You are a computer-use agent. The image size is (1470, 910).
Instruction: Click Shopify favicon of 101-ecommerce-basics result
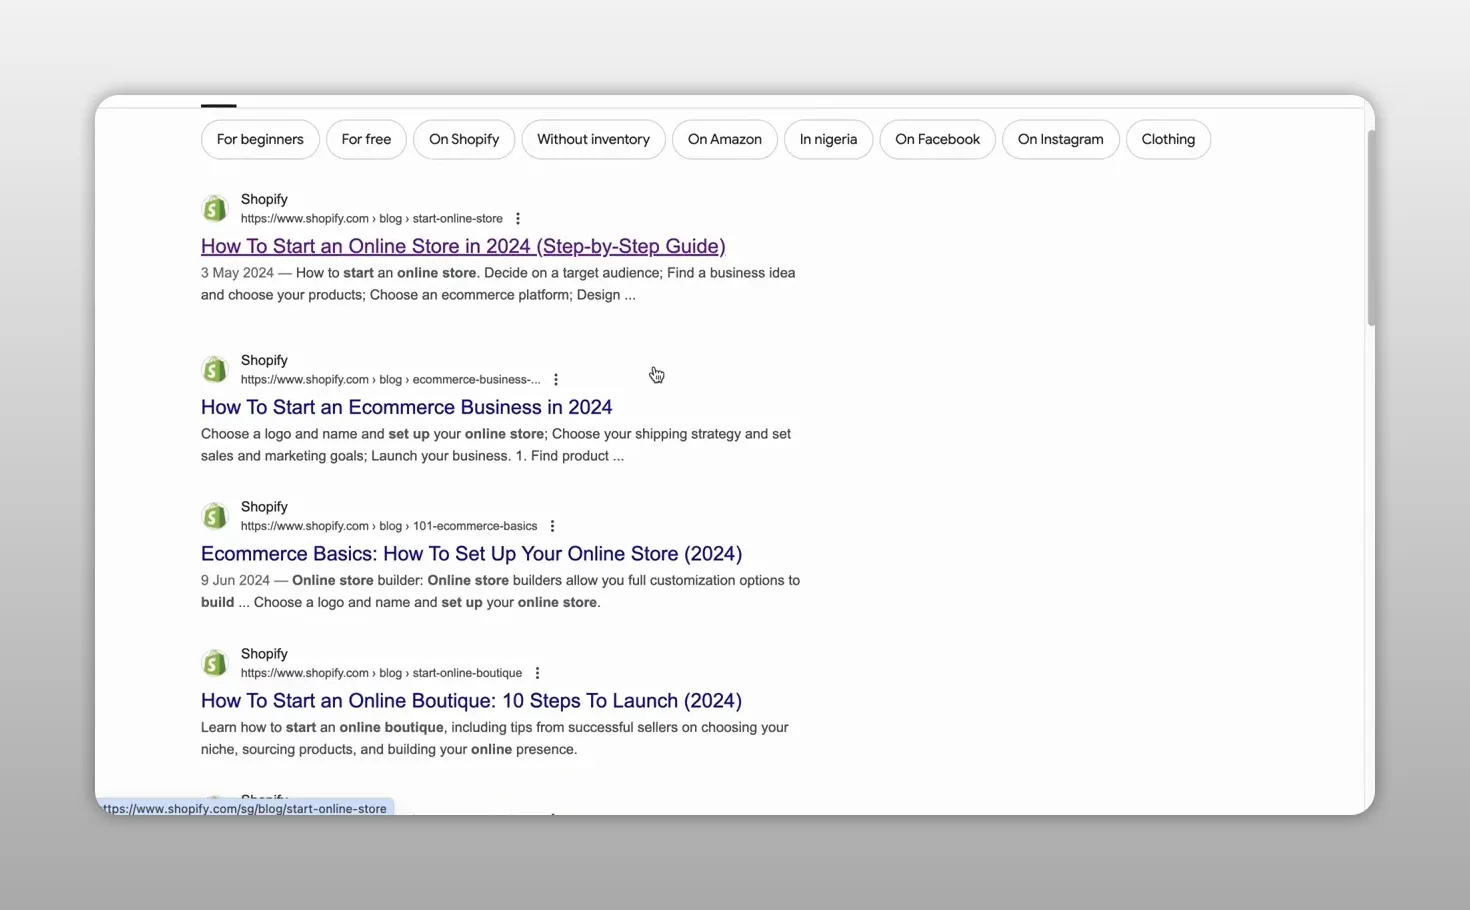214,516
